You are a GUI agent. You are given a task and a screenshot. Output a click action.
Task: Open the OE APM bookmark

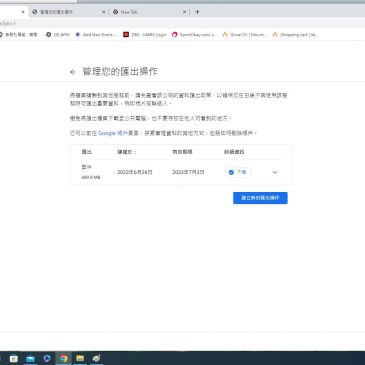(58, 35)
